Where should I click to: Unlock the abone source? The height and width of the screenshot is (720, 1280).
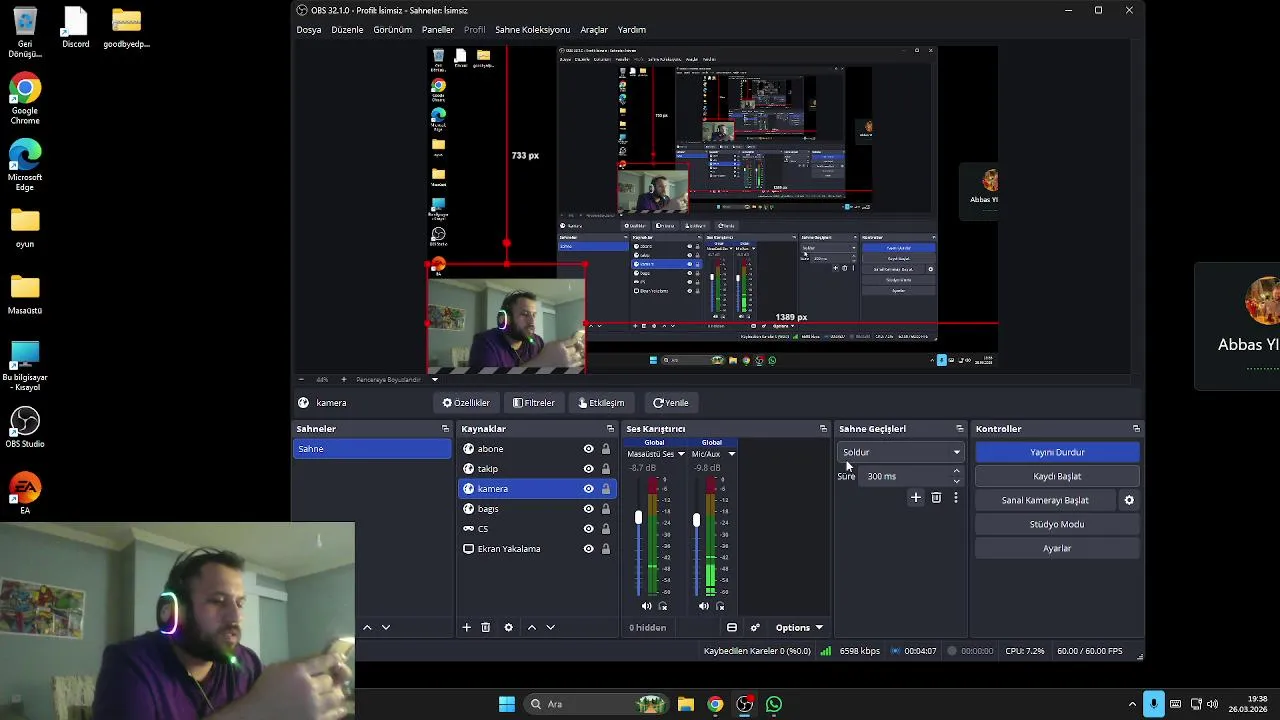tap(606, 449)
